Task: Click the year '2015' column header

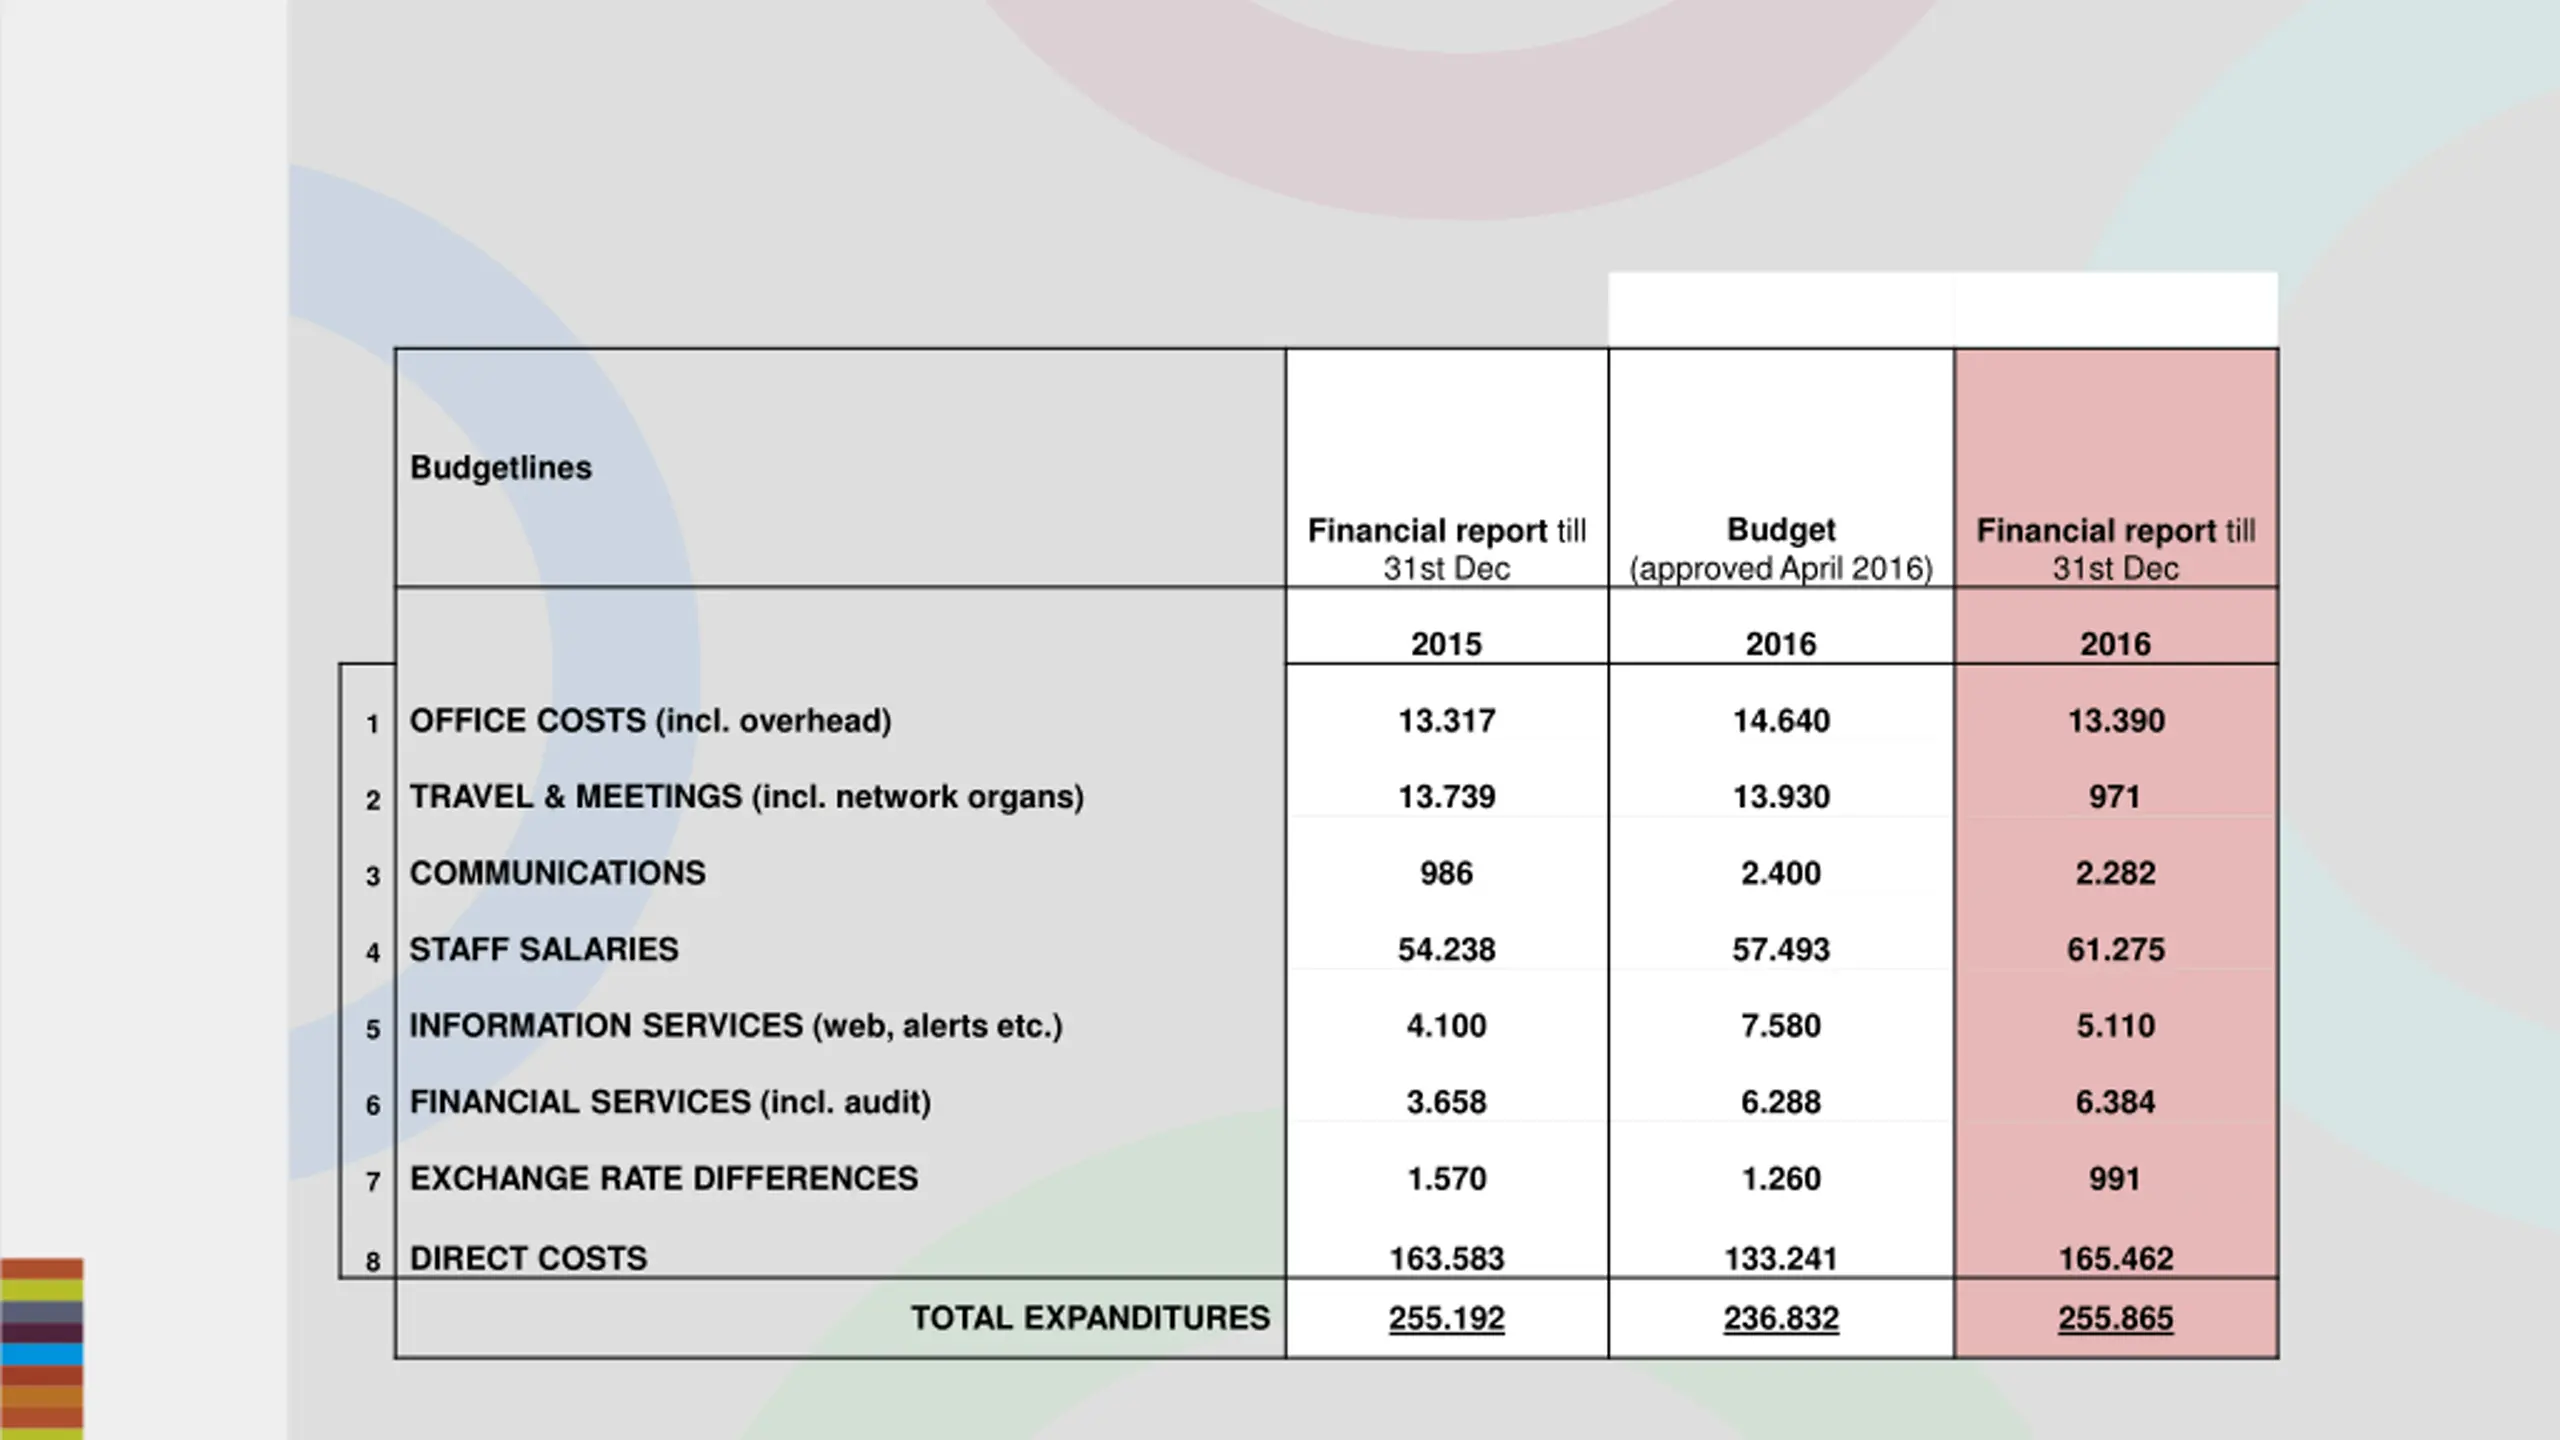Action: click(x=1446, y=644)
